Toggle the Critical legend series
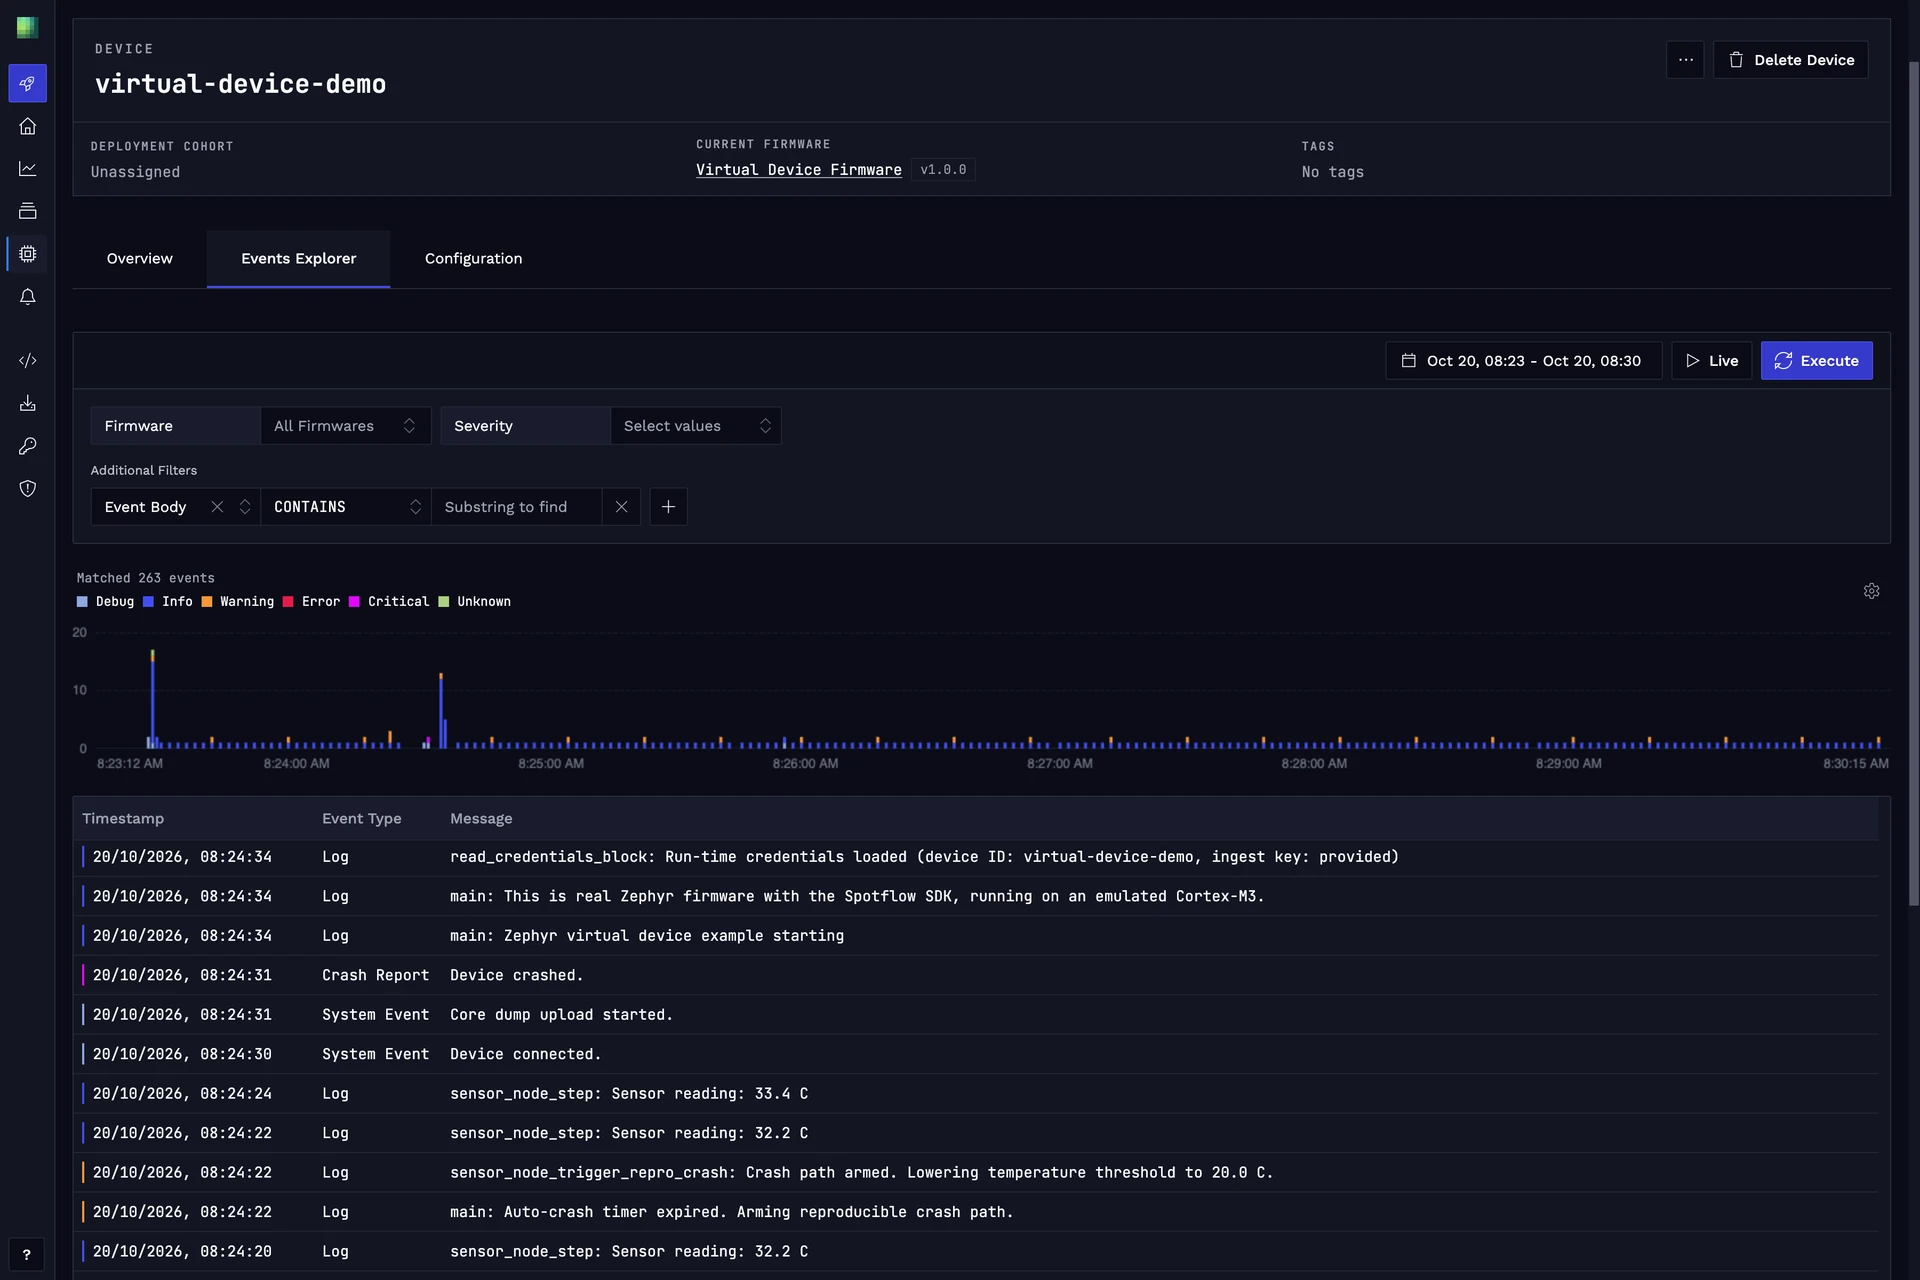The width and height of the screenshot is (1920, 1280). pos(389,602)
